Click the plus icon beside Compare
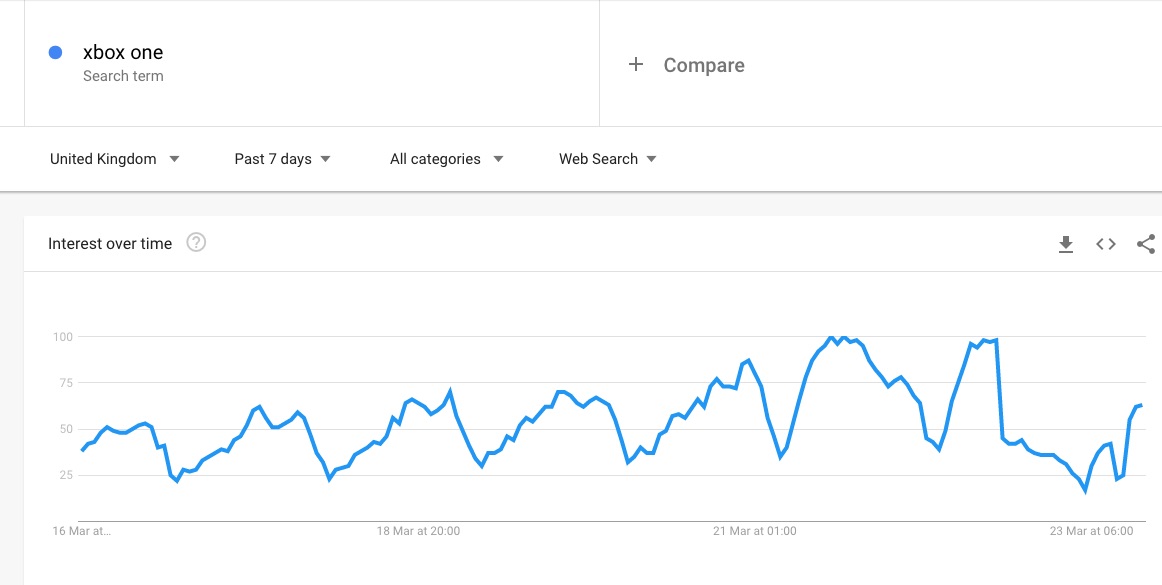 click(x=635, y=65)
